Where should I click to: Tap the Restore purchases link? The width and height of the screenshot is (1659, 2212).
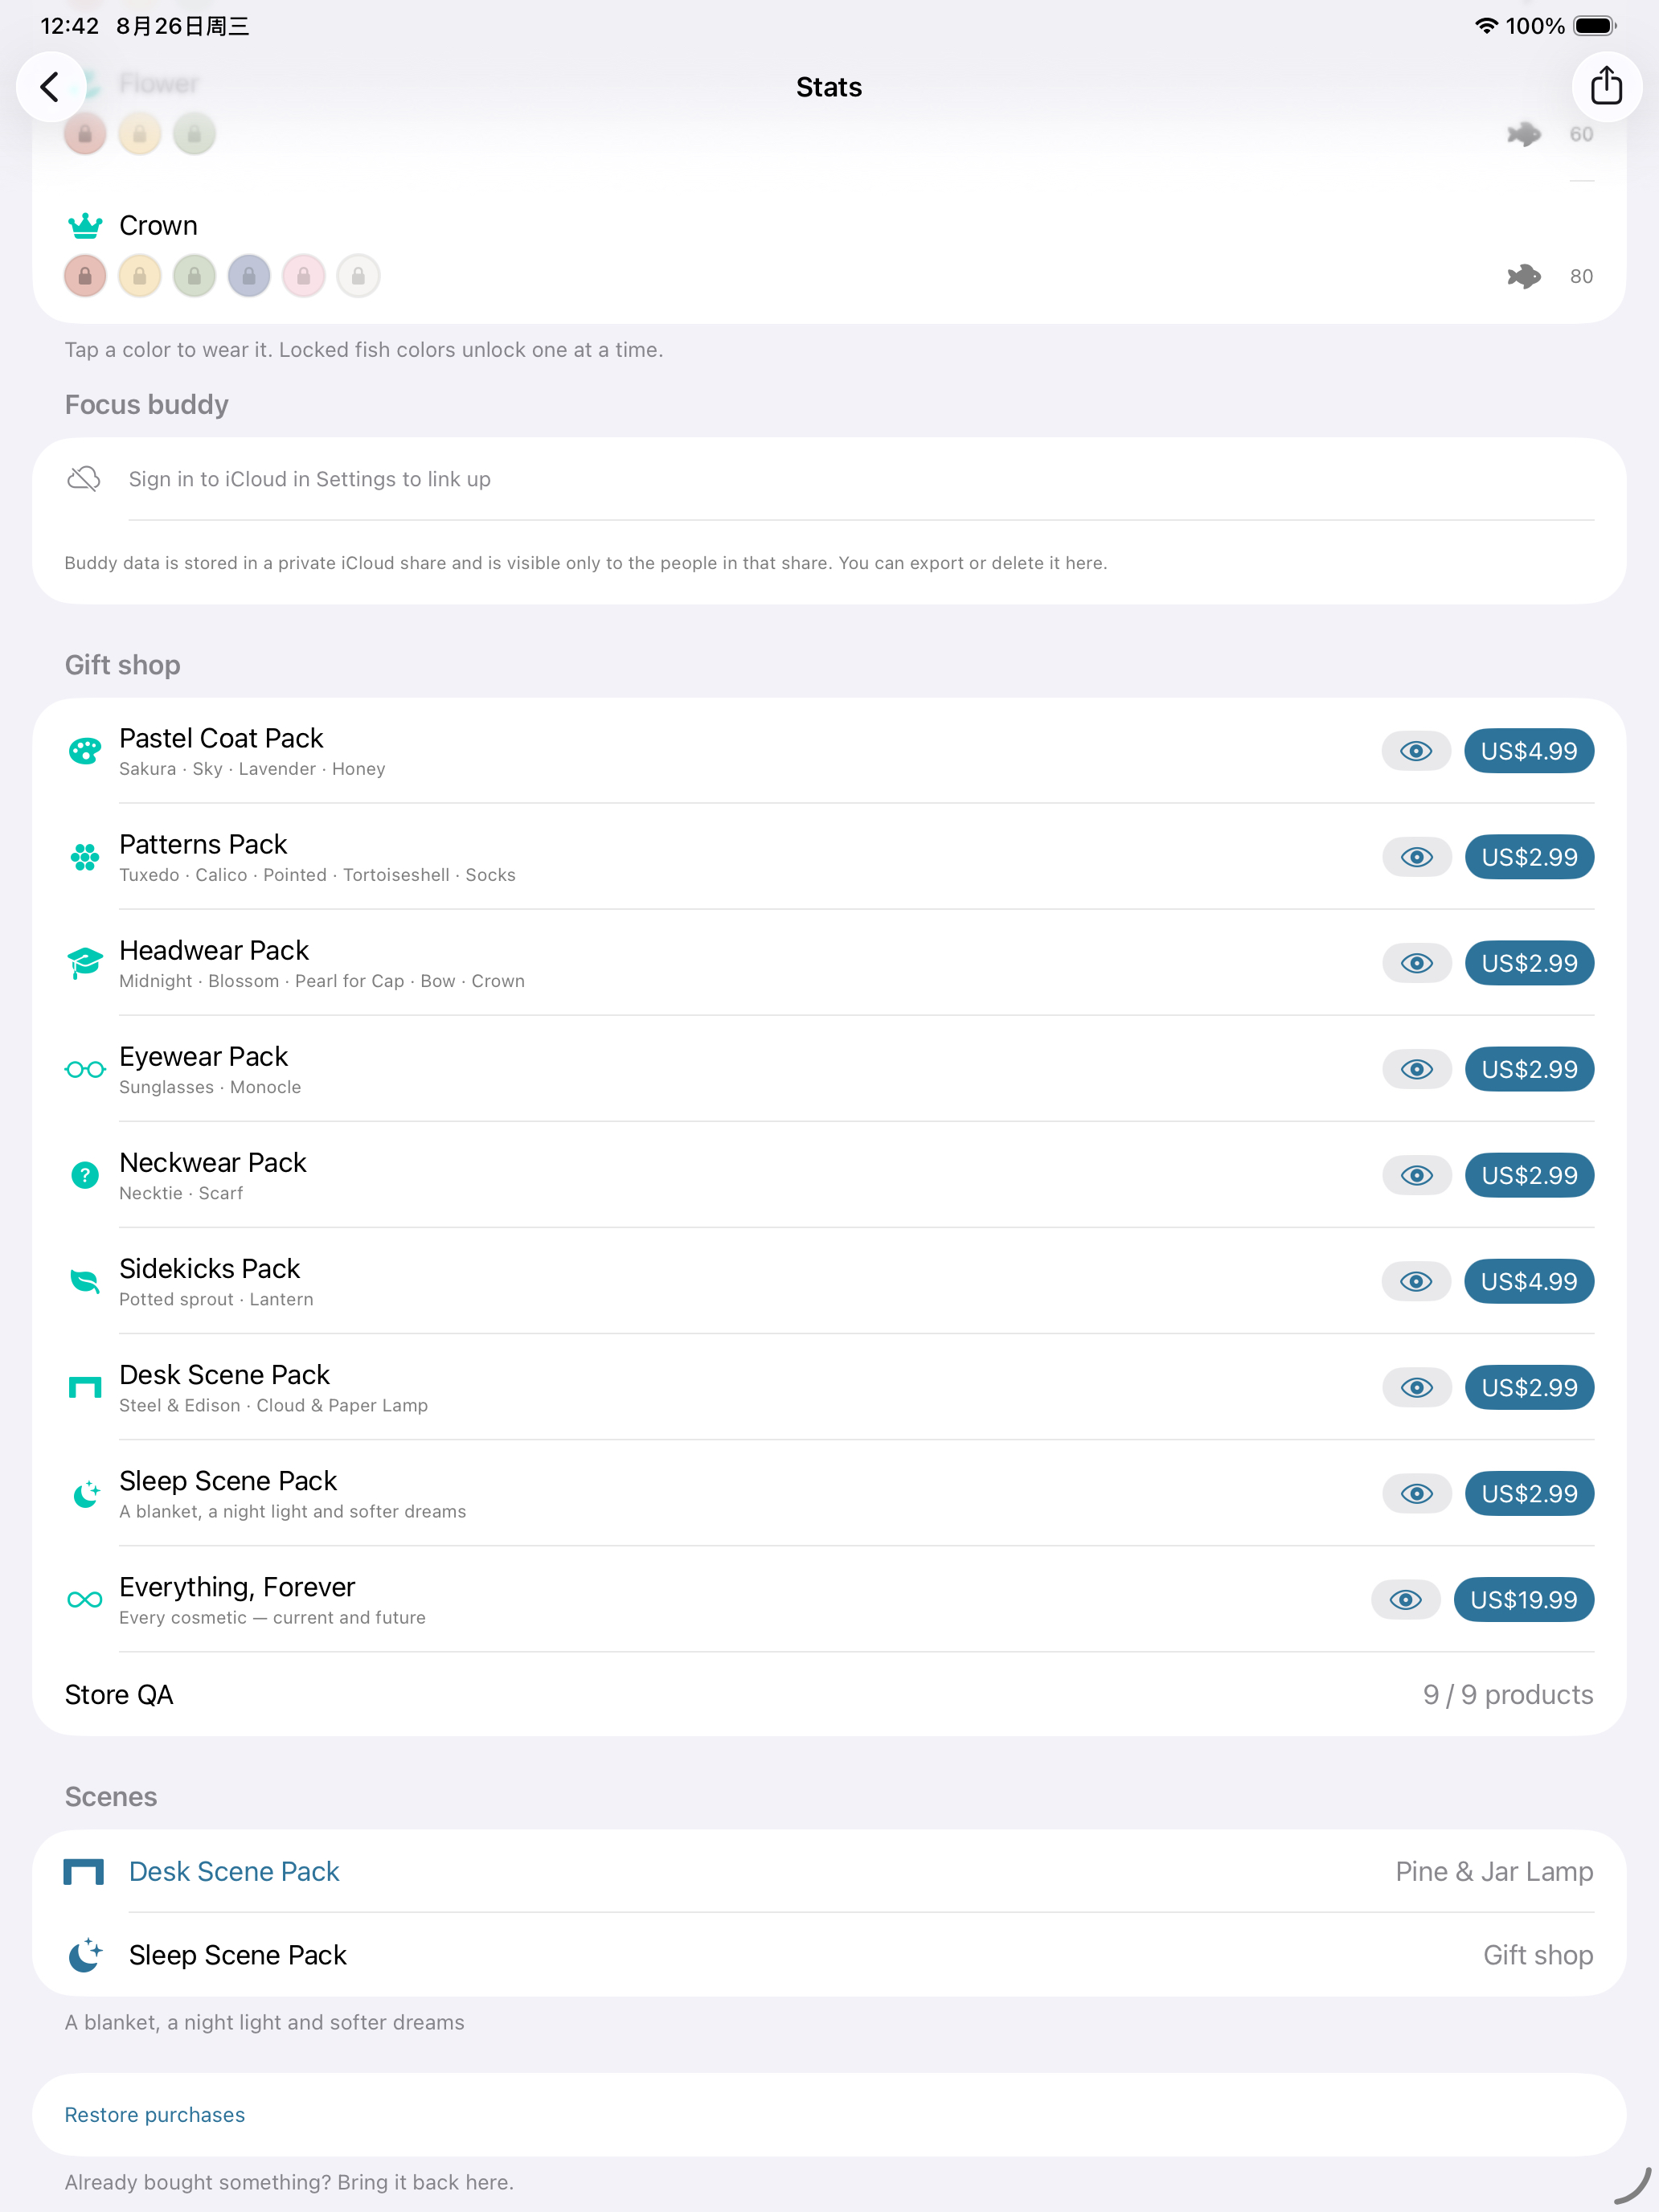pos(155,2115)
